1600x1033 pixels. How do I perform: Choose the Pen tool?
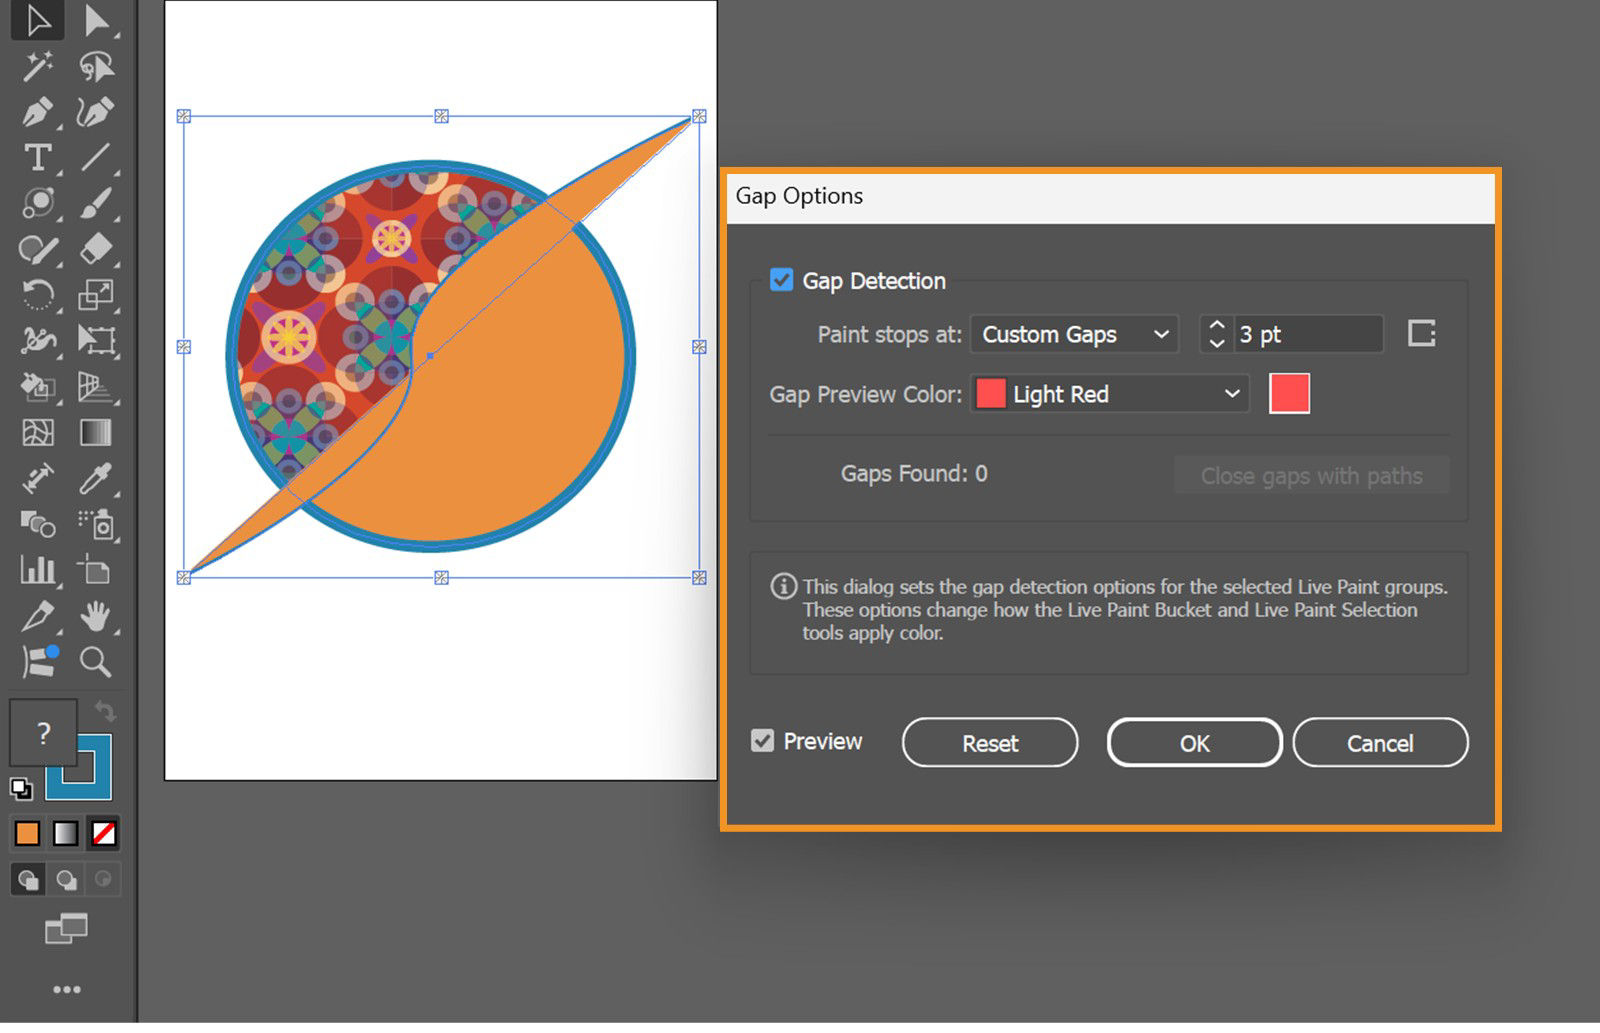(x=37, y=112)
